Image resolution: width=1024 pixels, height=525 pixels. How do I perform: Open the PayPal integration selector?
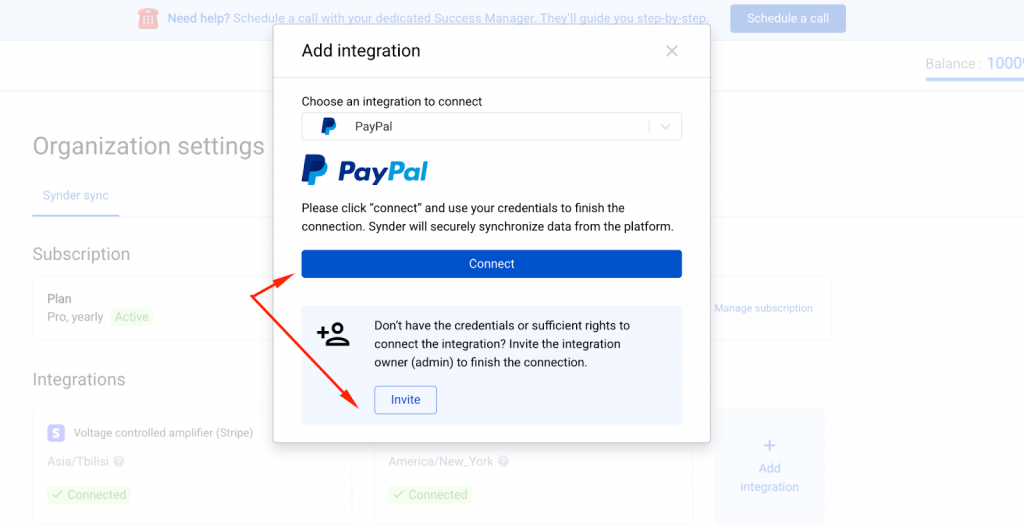(491, 127)
